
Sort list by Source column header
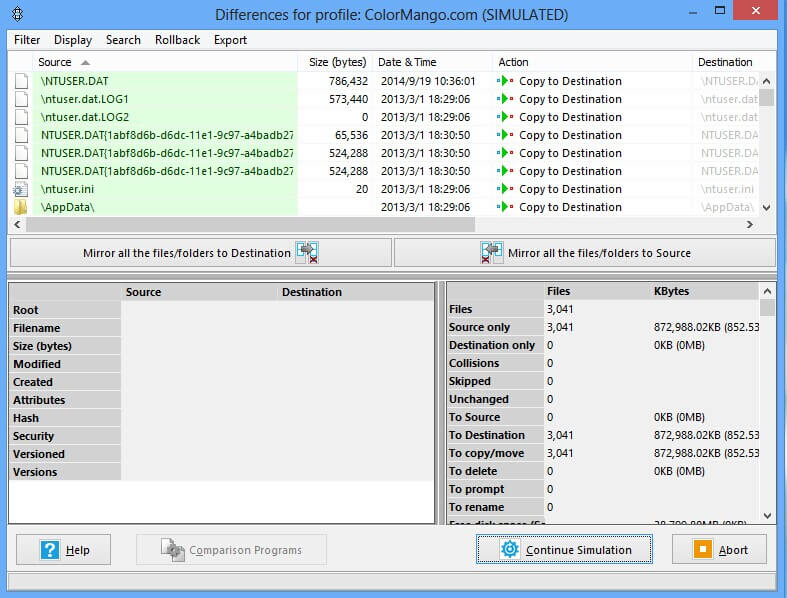point(55,62)
